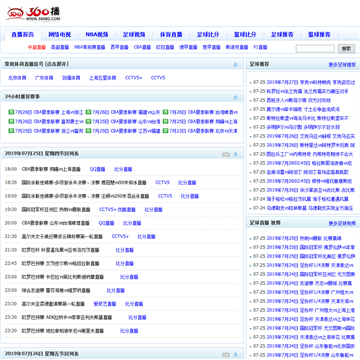Screen dimensions: 360x360
Task: Open 比分直播 in the 18:35 row
Action: click(x=187, y=183)
